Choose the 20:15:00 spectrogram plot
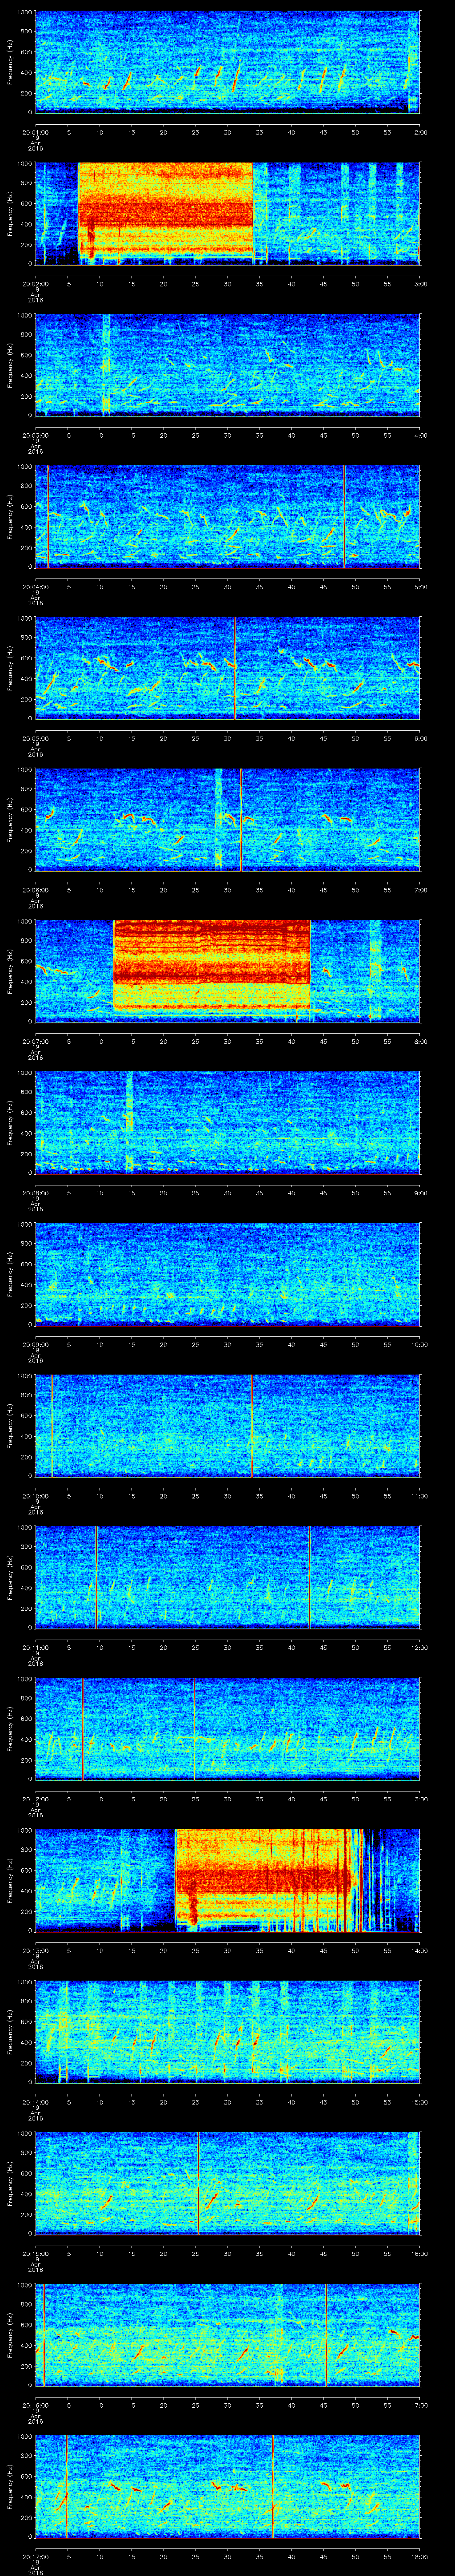The height and width of the screenshot is (2576, 455). (x=227, y=2183)
